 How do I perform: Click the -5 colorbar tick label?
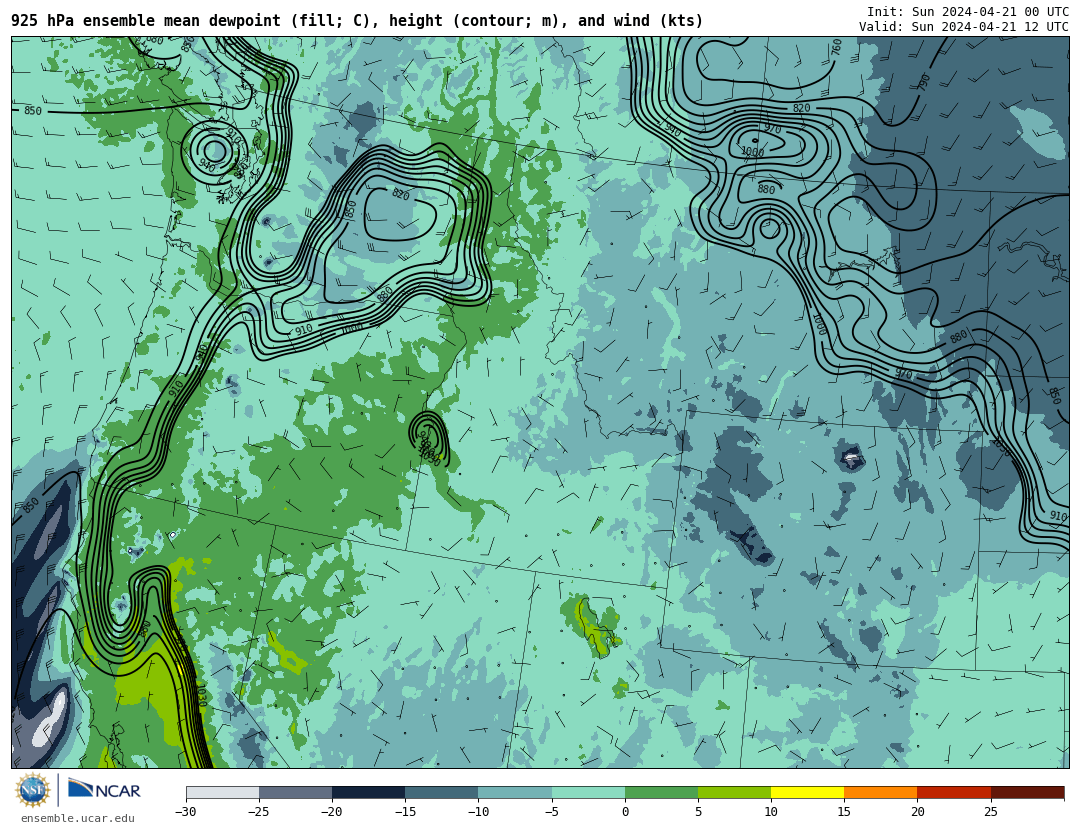click(x=551, y=812)
